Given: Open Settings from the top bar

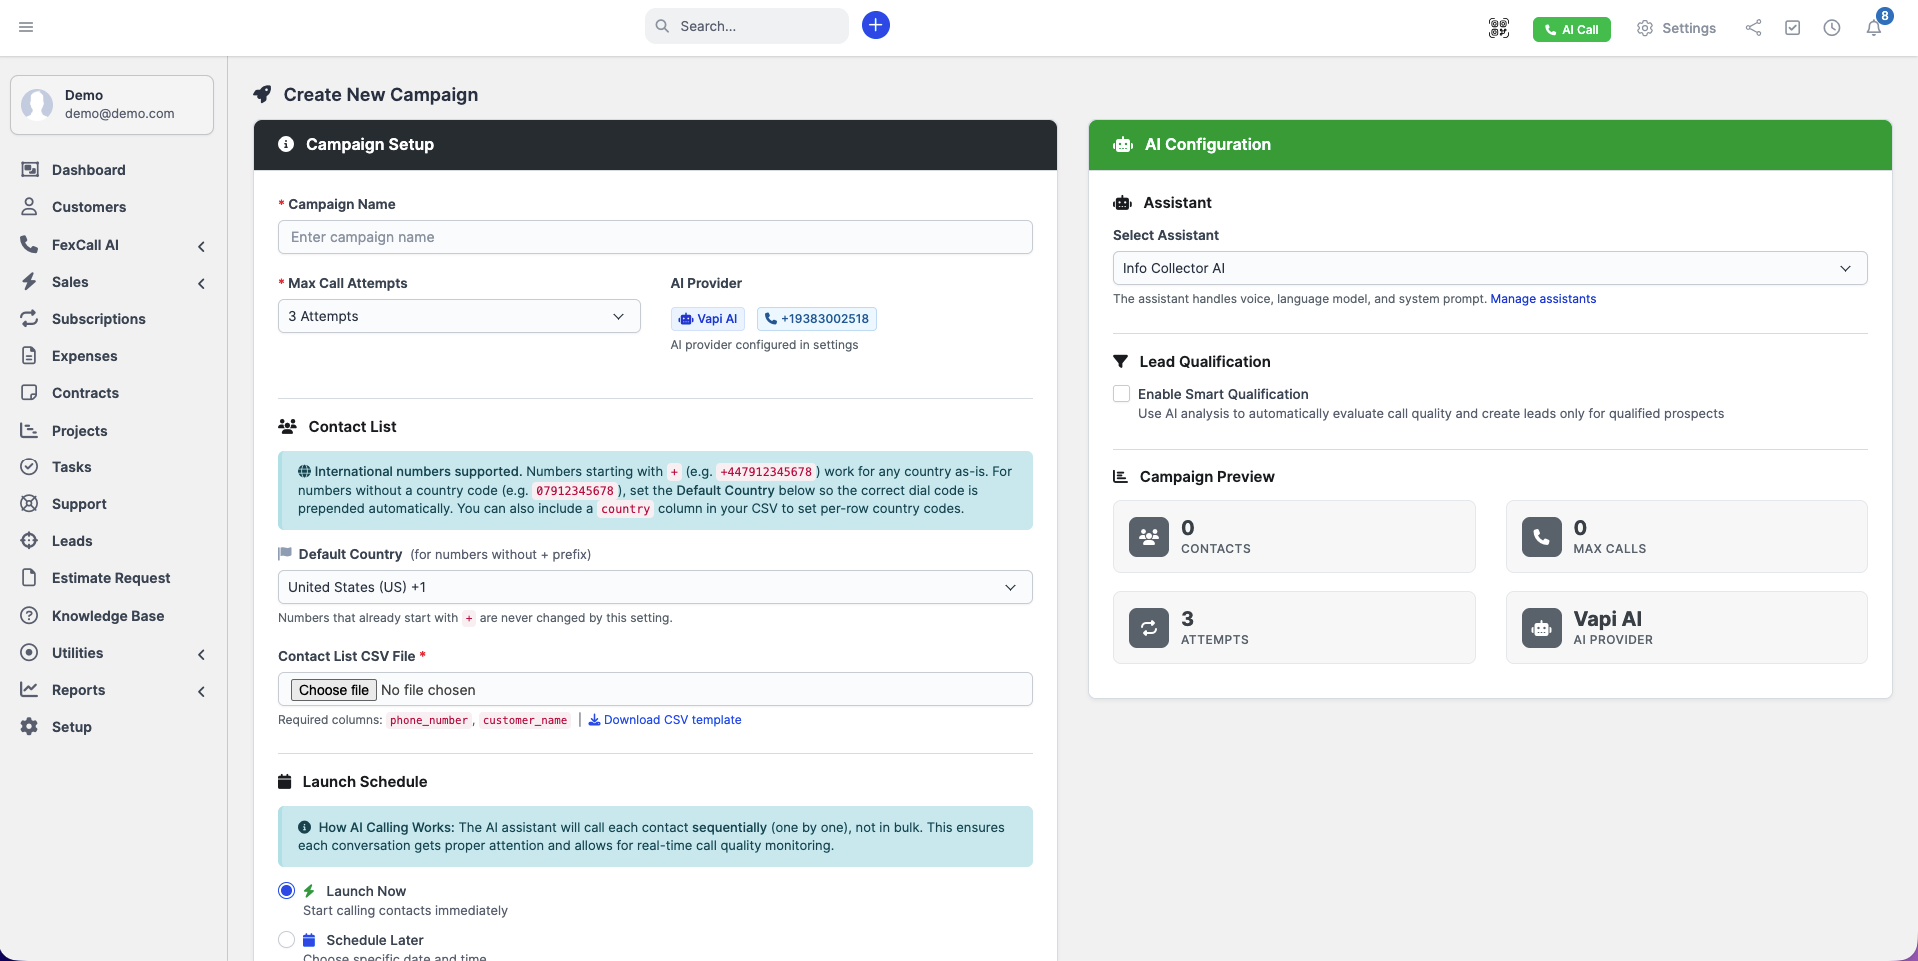Looking at the screenshot, I should click(x=1675, y=28).
